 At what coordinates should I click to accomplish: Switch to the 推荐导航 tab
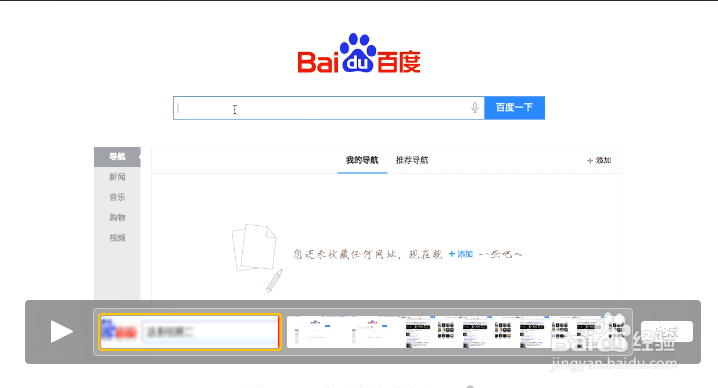[412, 160]
